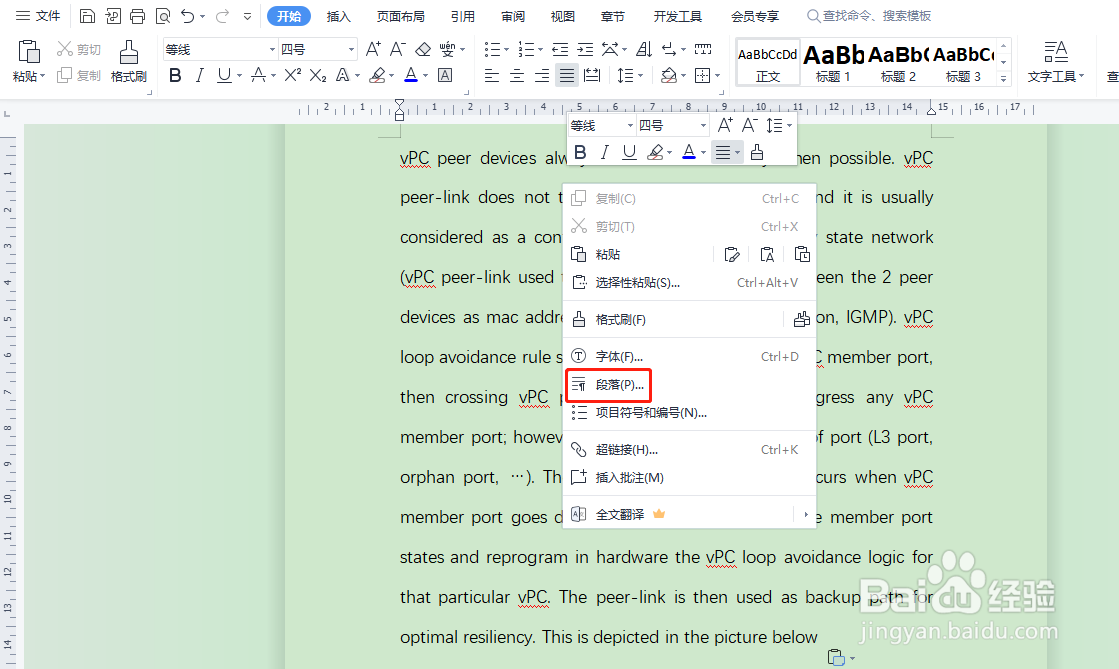Toggle strikethrough in the ribbon
The height and width of the screenshot is (669, 1119).
[258, 75]
